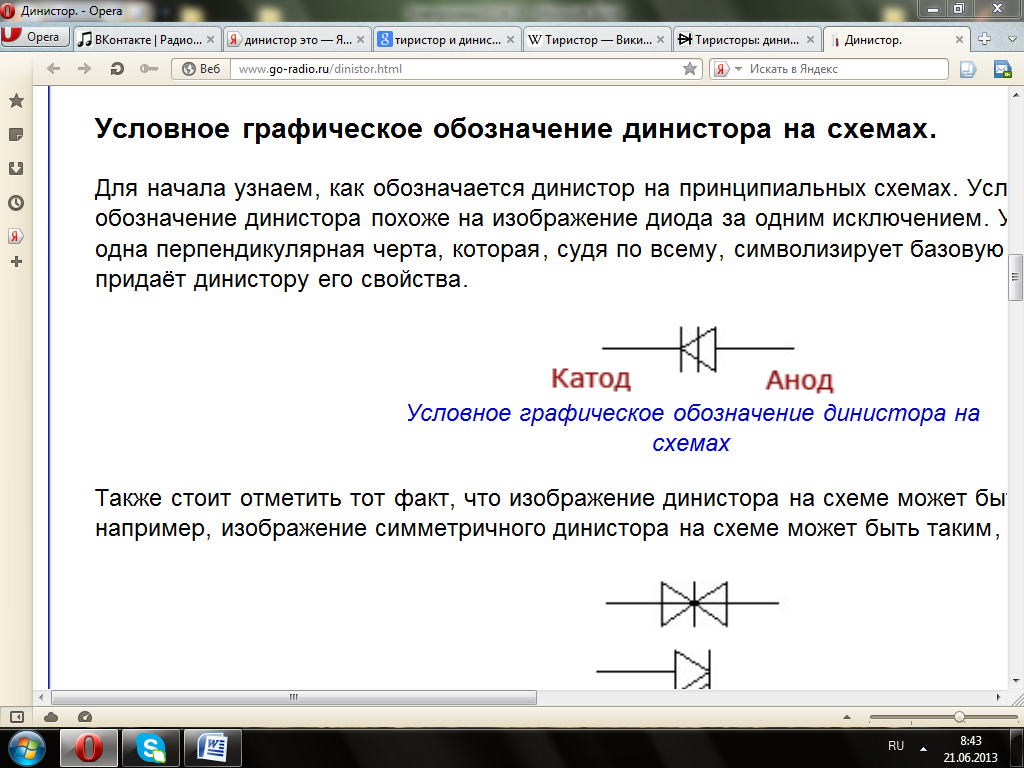Click the symmetric dinistor symbol image
Viewport: 1024px width, 768px height.
(693, 603)
